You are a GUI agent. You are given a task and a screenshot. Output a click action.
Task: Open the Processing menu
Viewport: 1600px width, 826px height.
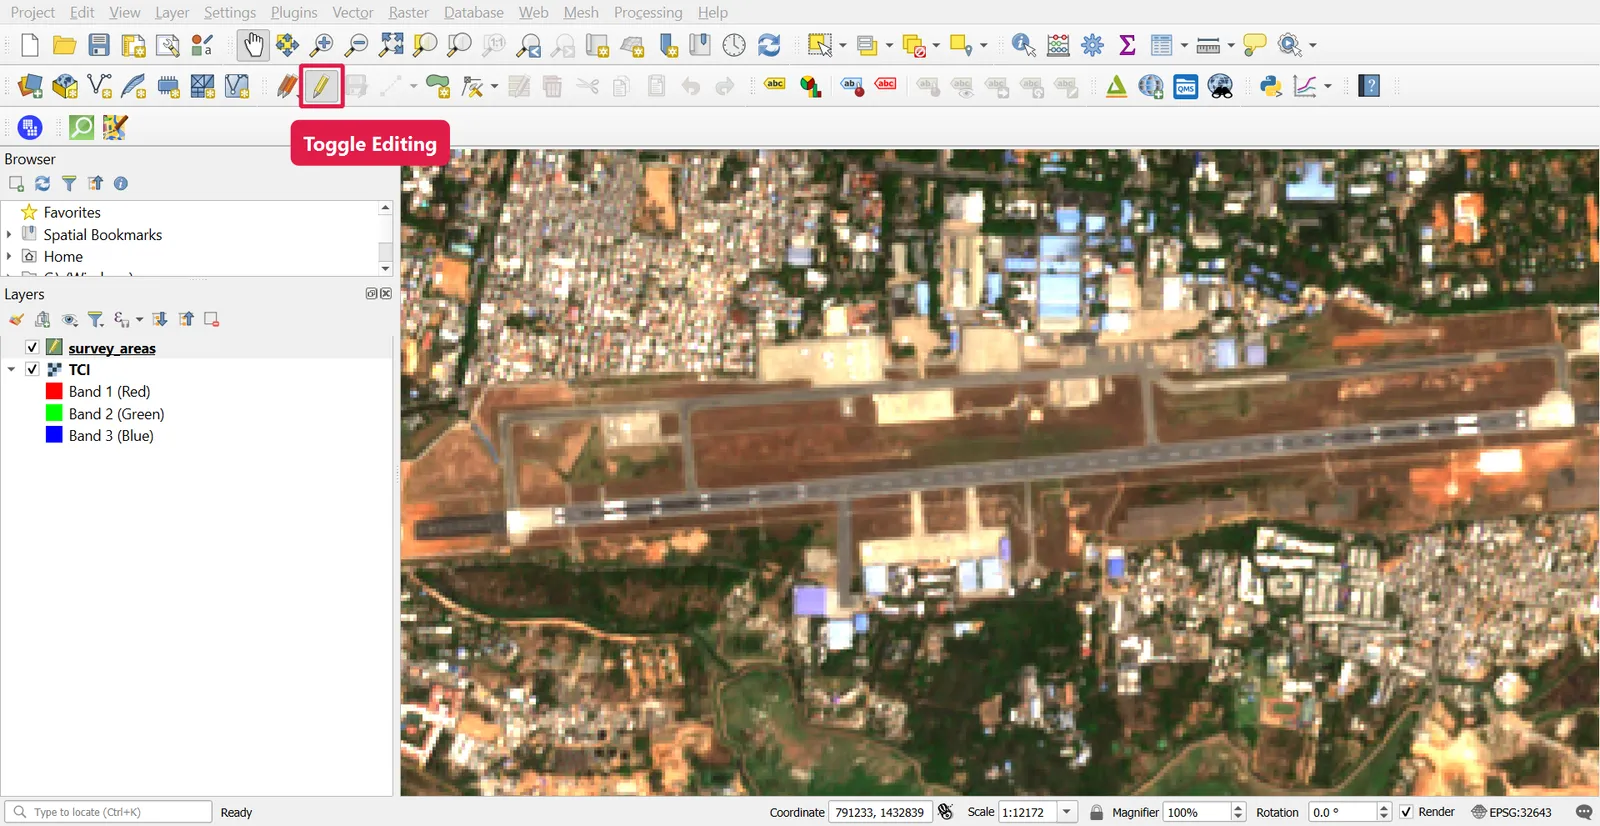point(648,12)
